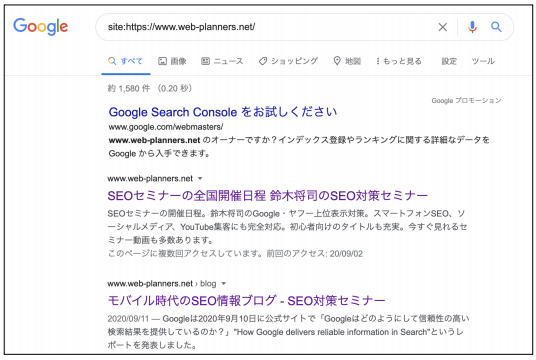Expand arrow beside www.web-planners.net URL
536x360 pixels.
[200, 178]
